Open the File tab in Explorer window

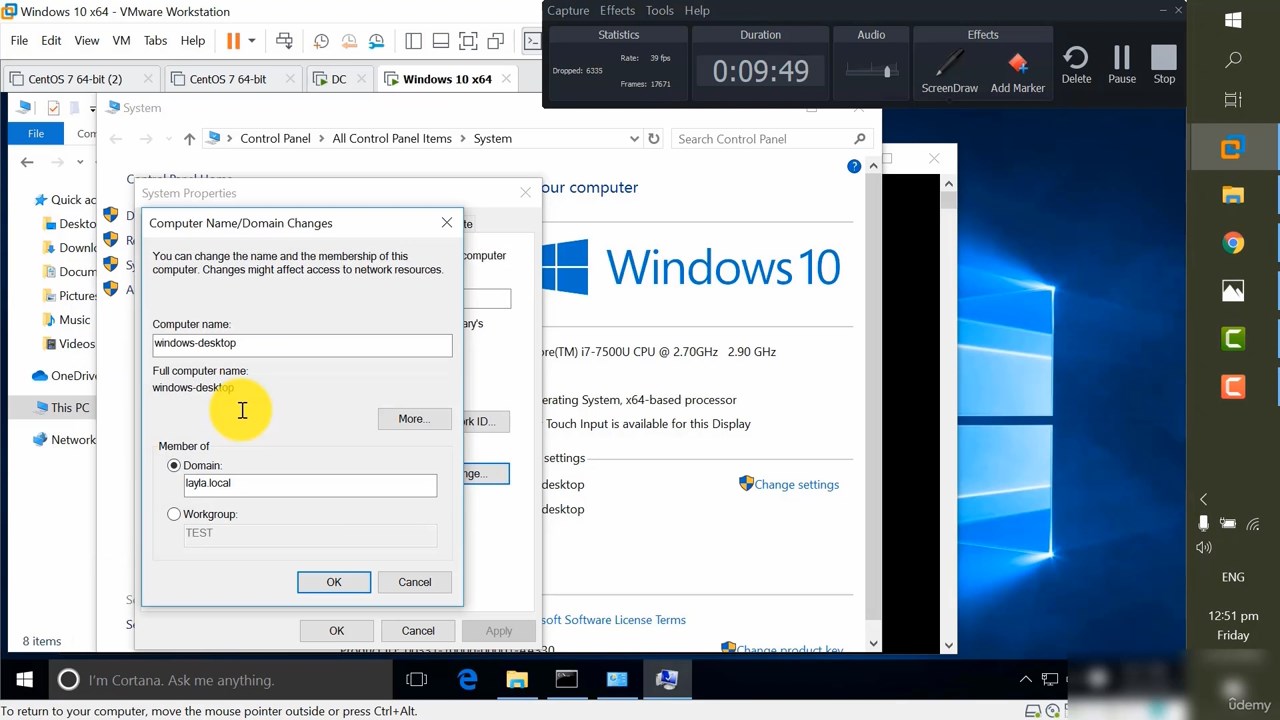point(36,133)
